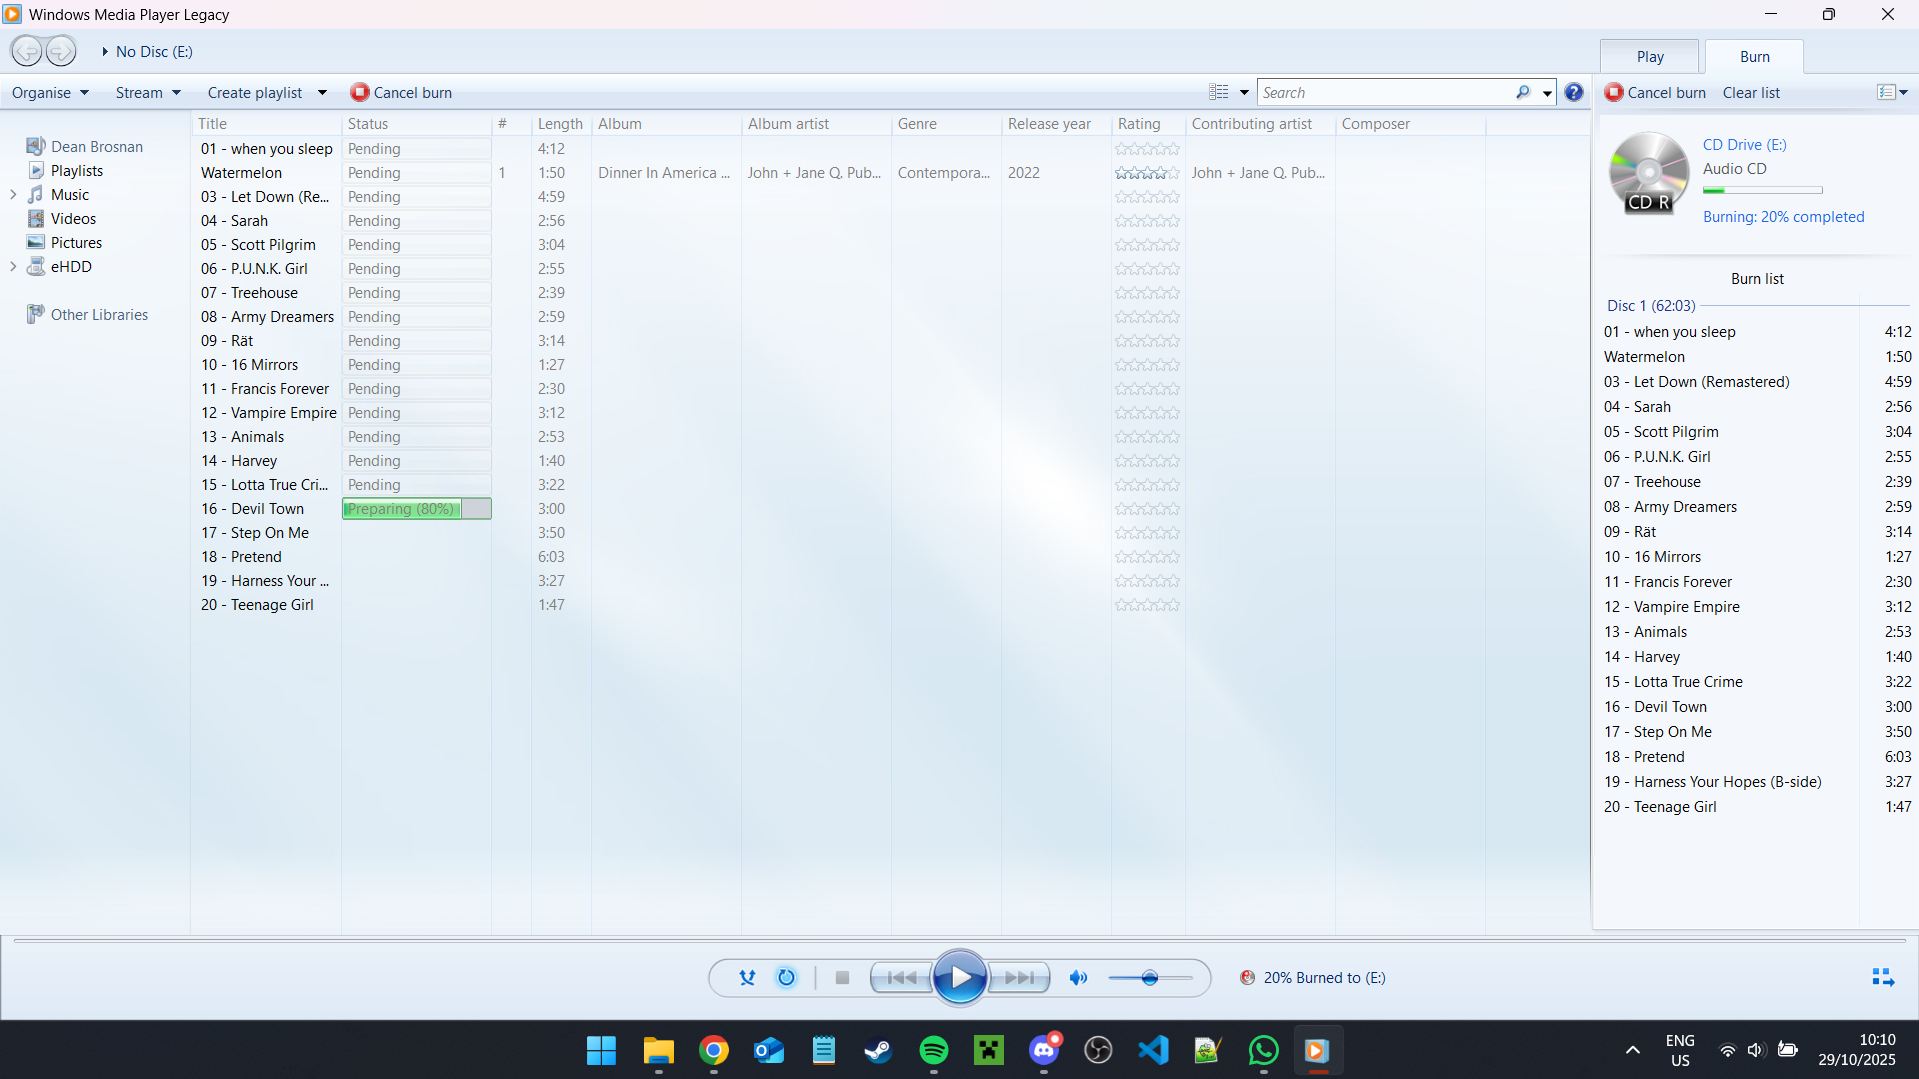Open burn options list icon

[1891, 93]
